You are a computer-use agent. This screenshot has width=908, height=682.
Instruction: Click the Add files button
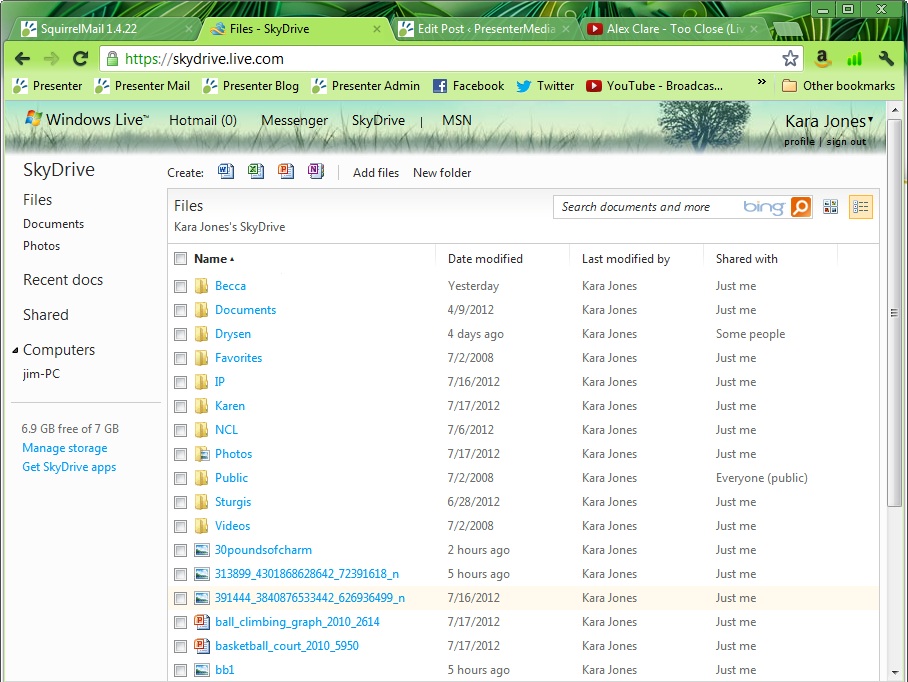[376, 173]
